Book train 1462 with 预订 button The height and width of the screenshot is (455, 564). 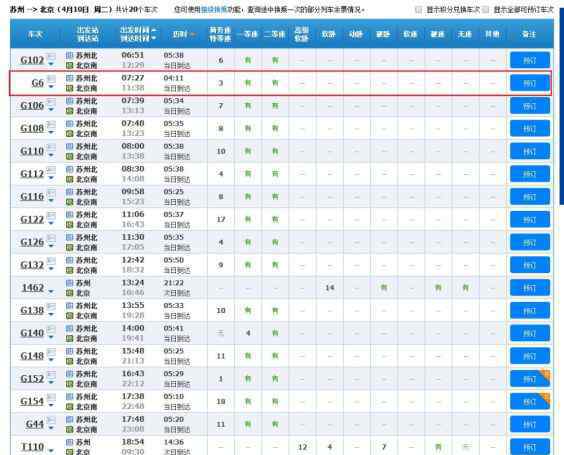tap(530, 288)
